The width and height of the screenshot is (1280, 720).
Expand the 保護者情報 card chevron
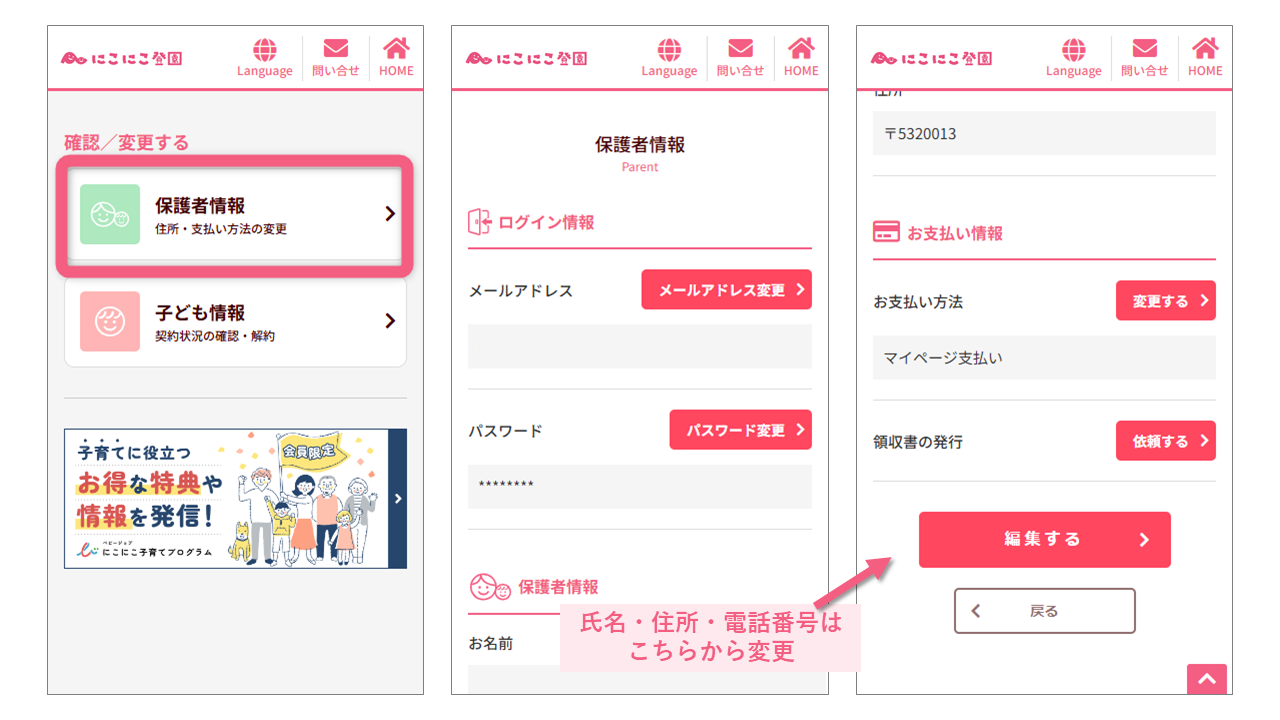tap(390, 215)
